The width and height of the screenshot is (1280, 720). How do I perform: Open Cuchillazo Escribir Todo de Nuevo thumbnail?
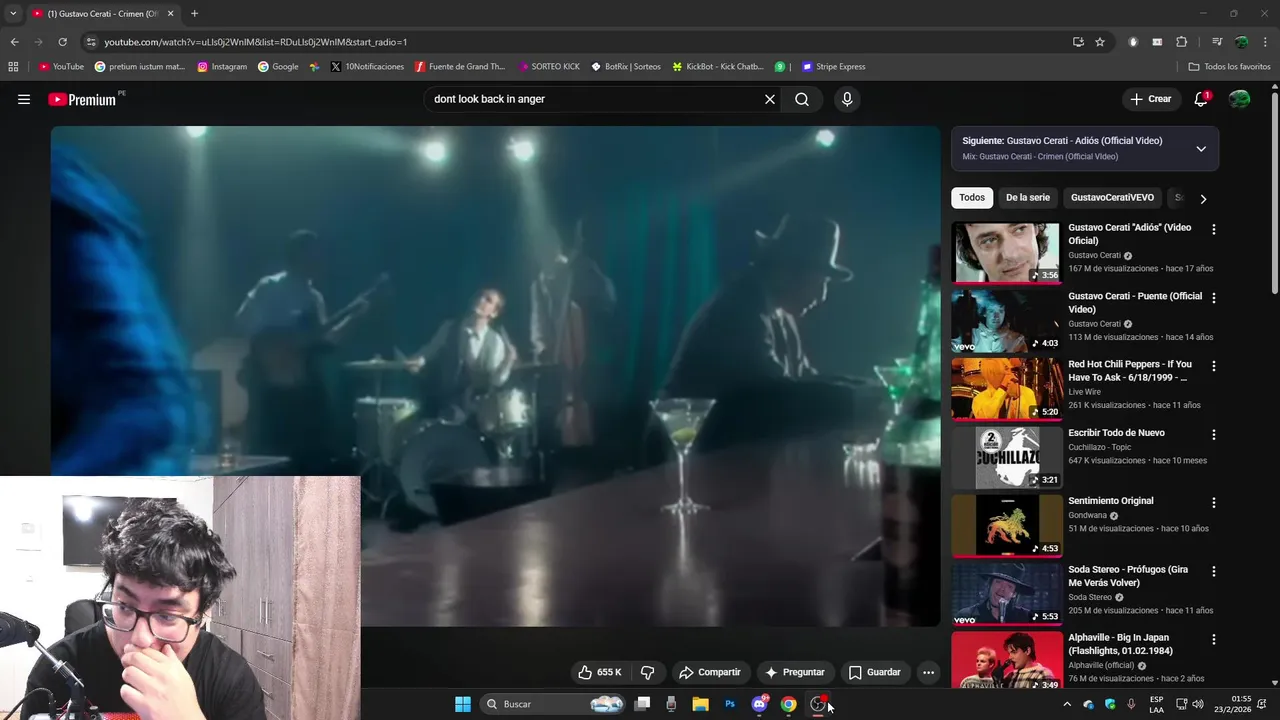[1006, 457]
